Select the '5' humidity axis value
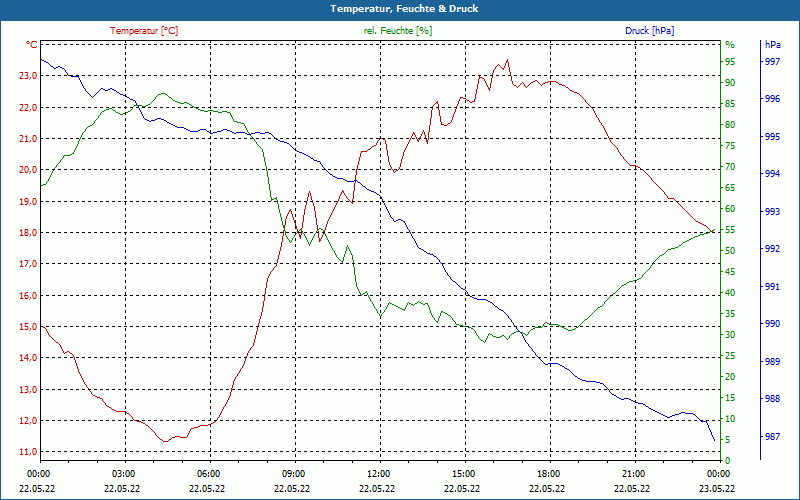This screenshot has width=800, height=500. pyautogui.click(x=728, y=440)
